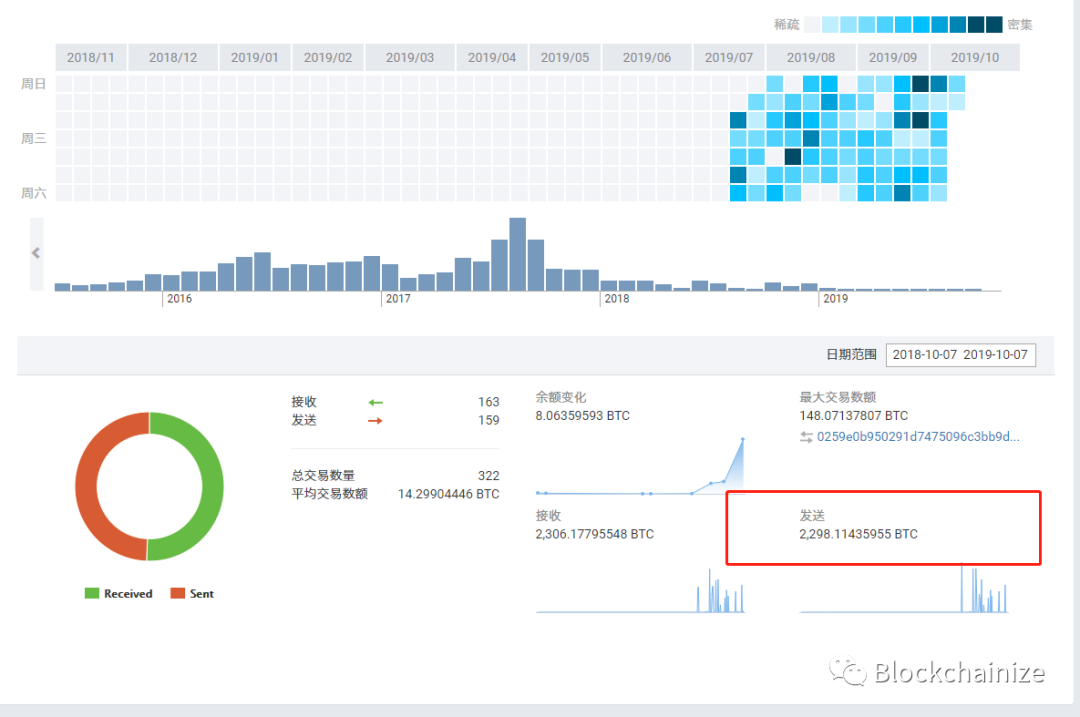The image size is (1080, 717).
Task: Click the darkest navy cell in the 周日 row
Action: (920, 84)
